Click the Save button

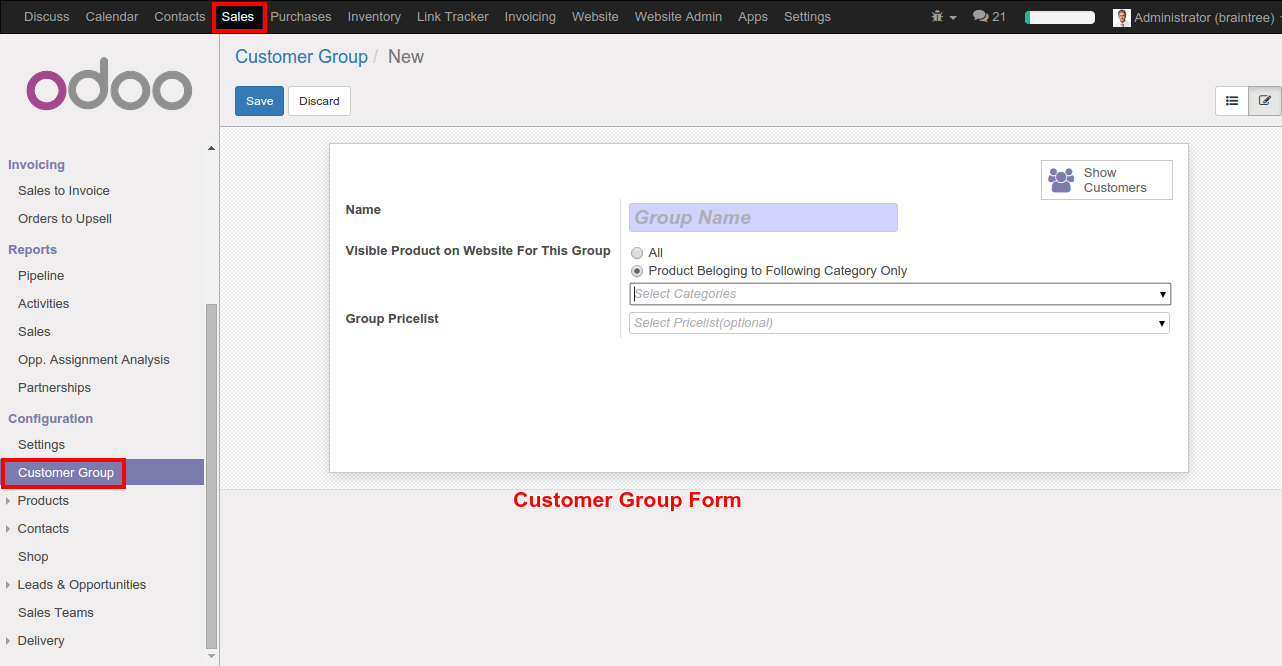(259, 100)
